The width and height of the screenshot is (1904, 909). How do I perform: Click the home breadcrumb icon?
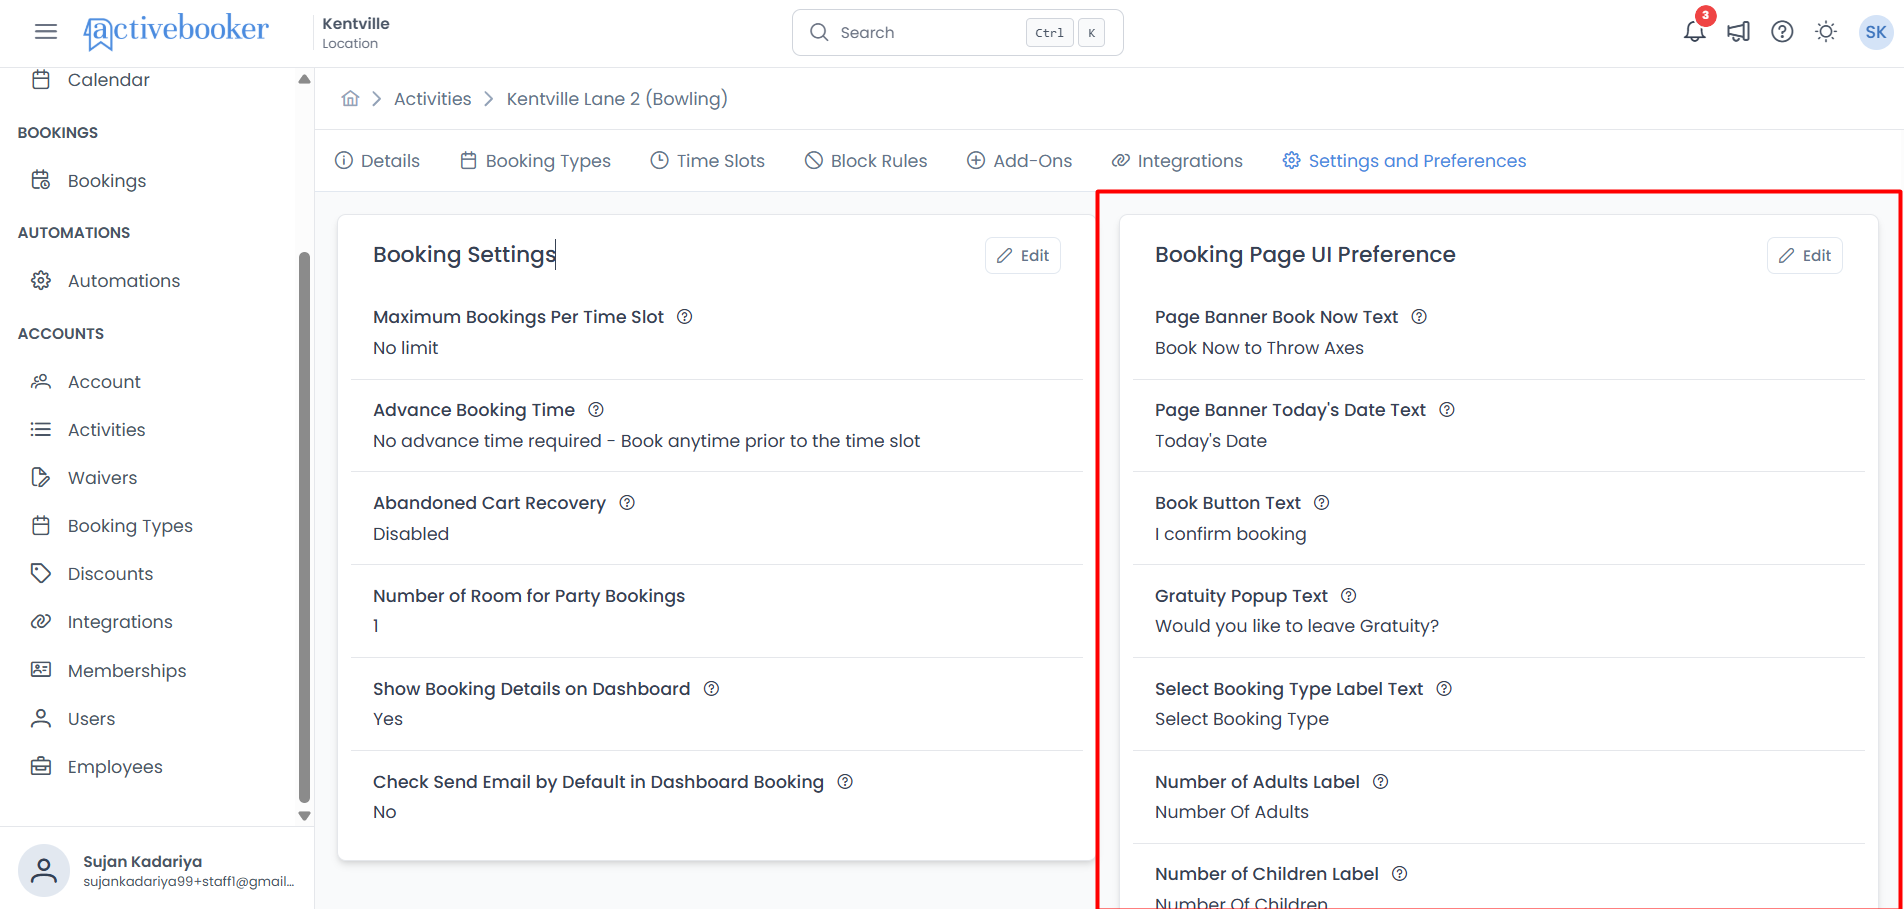tap(350, 99)
